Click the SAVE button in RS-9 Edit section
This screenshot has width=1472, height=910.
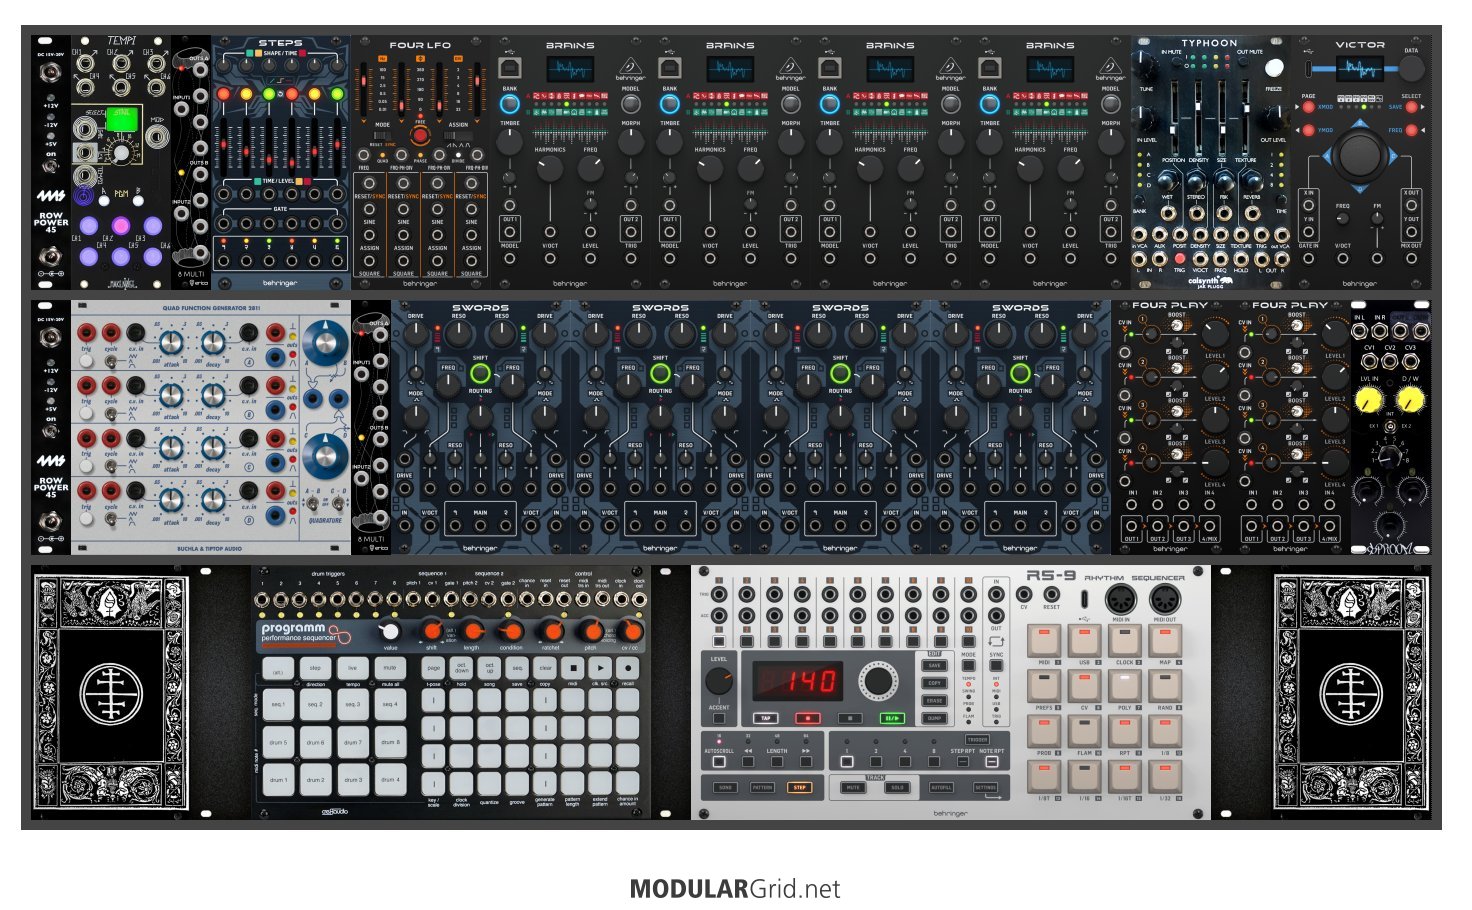click(x=935, y=665)
